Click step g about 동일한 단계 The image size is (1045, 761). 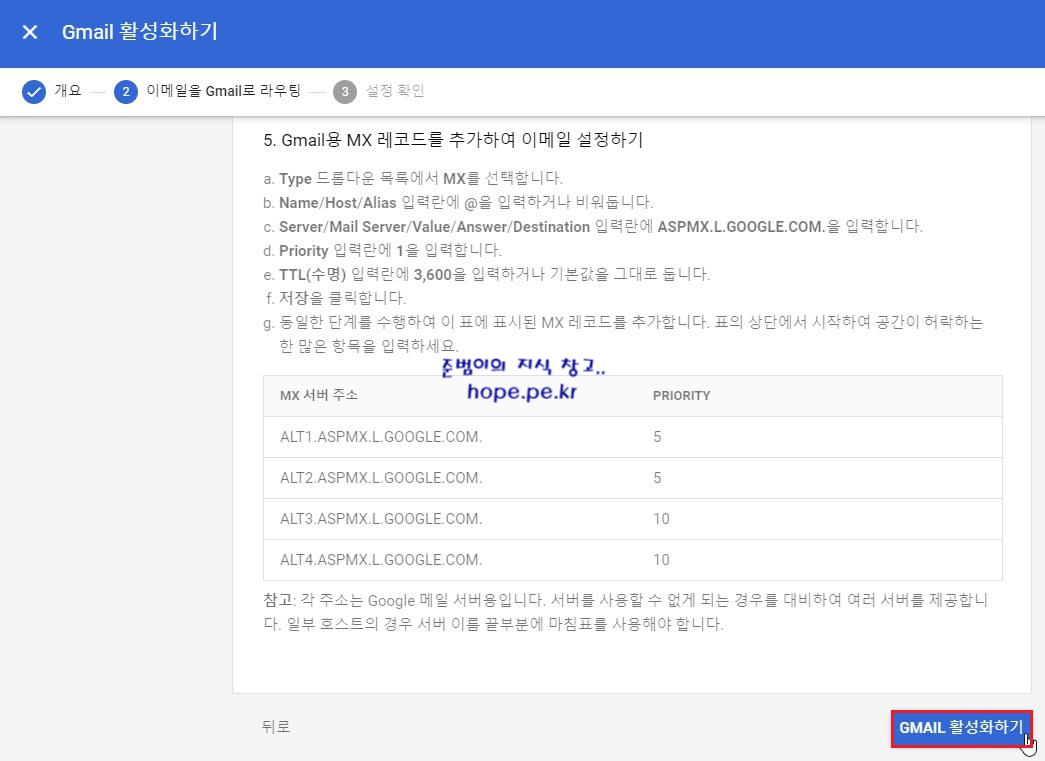tap(623, 334)
